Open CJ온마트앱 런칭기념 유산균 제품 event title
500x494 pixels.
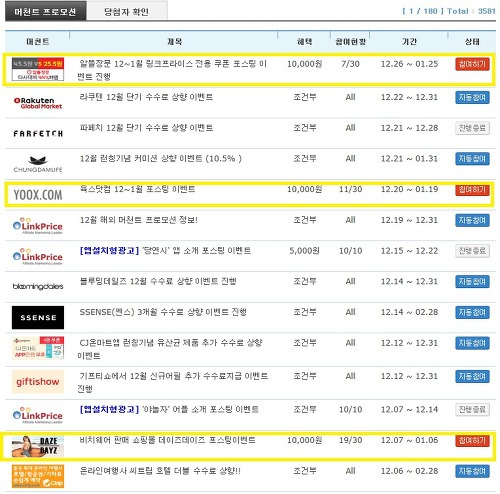(x=170, y=349)
